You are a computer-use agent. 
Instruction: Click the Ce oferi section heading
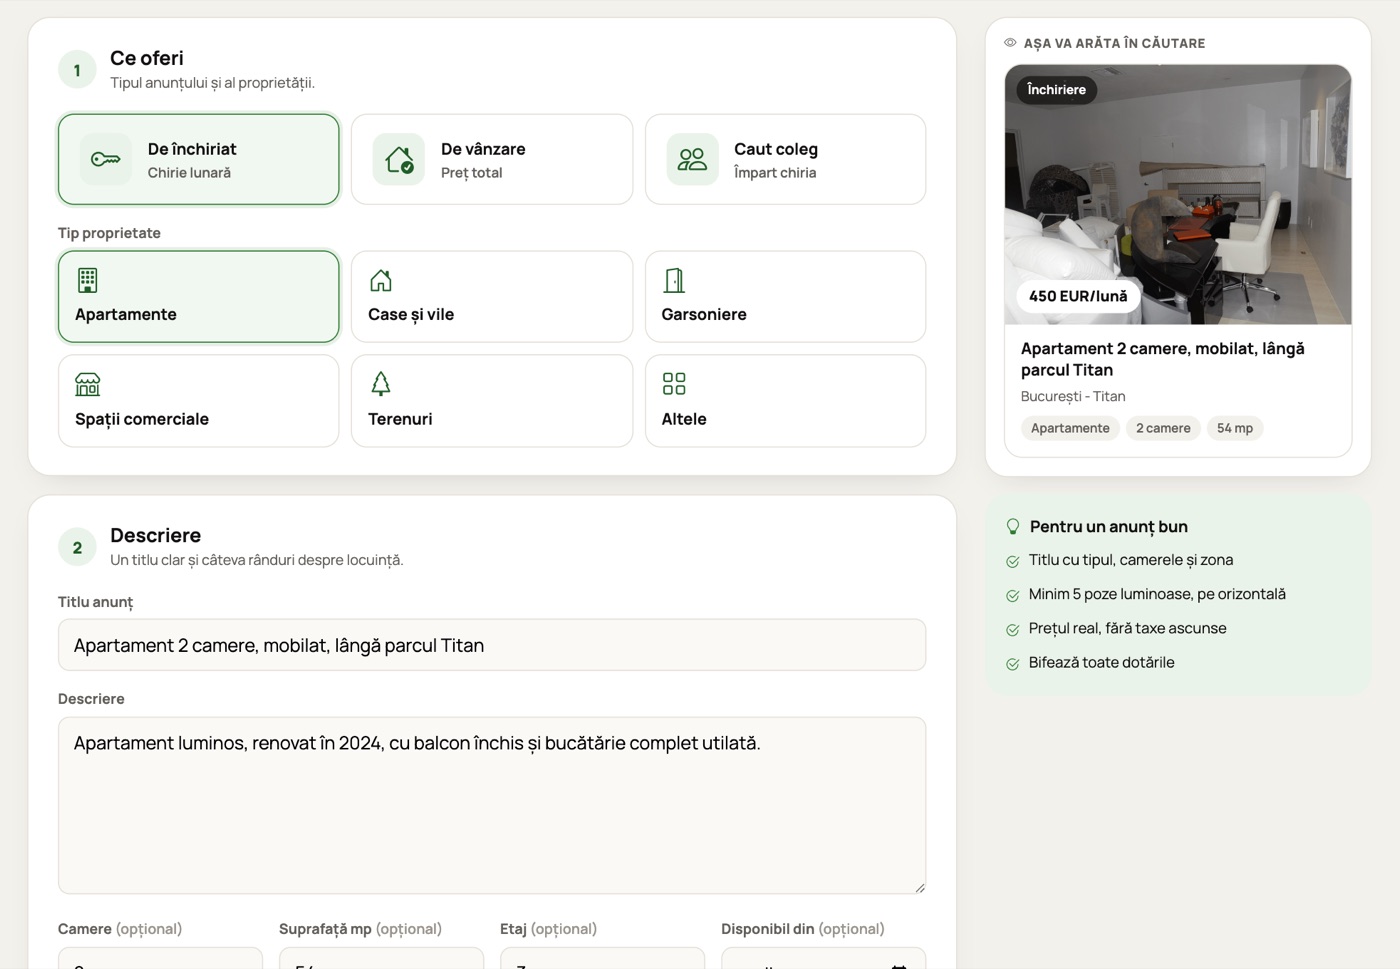pos(147,58)
